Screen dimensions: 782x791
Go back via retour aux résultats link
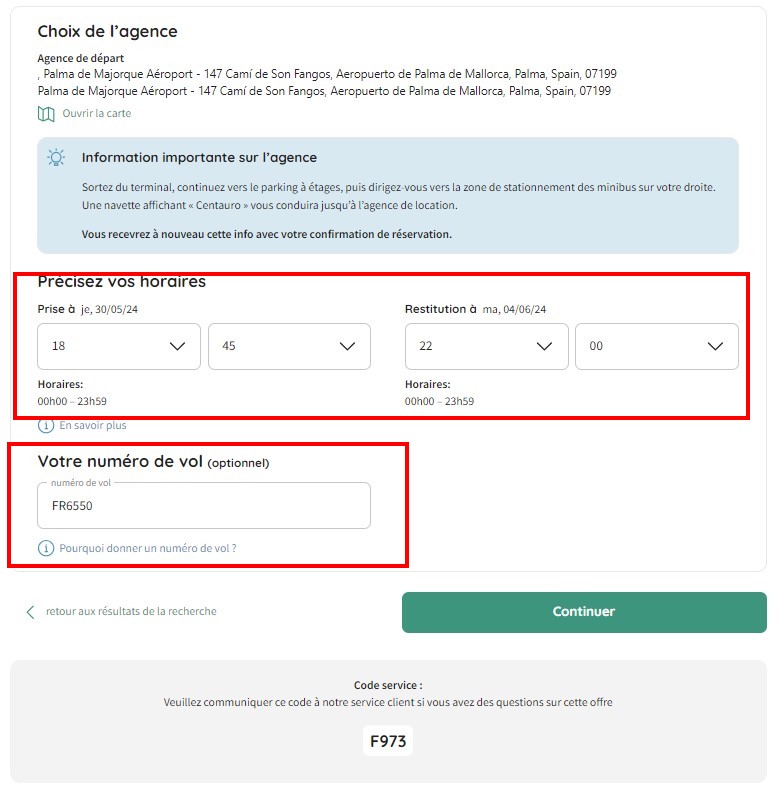point(131,611)
